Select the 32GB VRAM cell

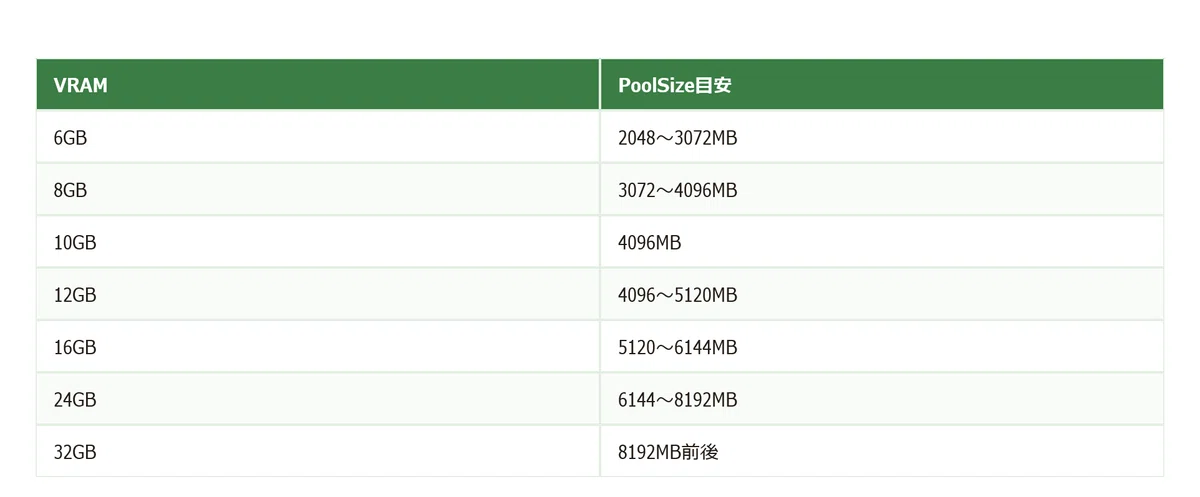point(318,451)
